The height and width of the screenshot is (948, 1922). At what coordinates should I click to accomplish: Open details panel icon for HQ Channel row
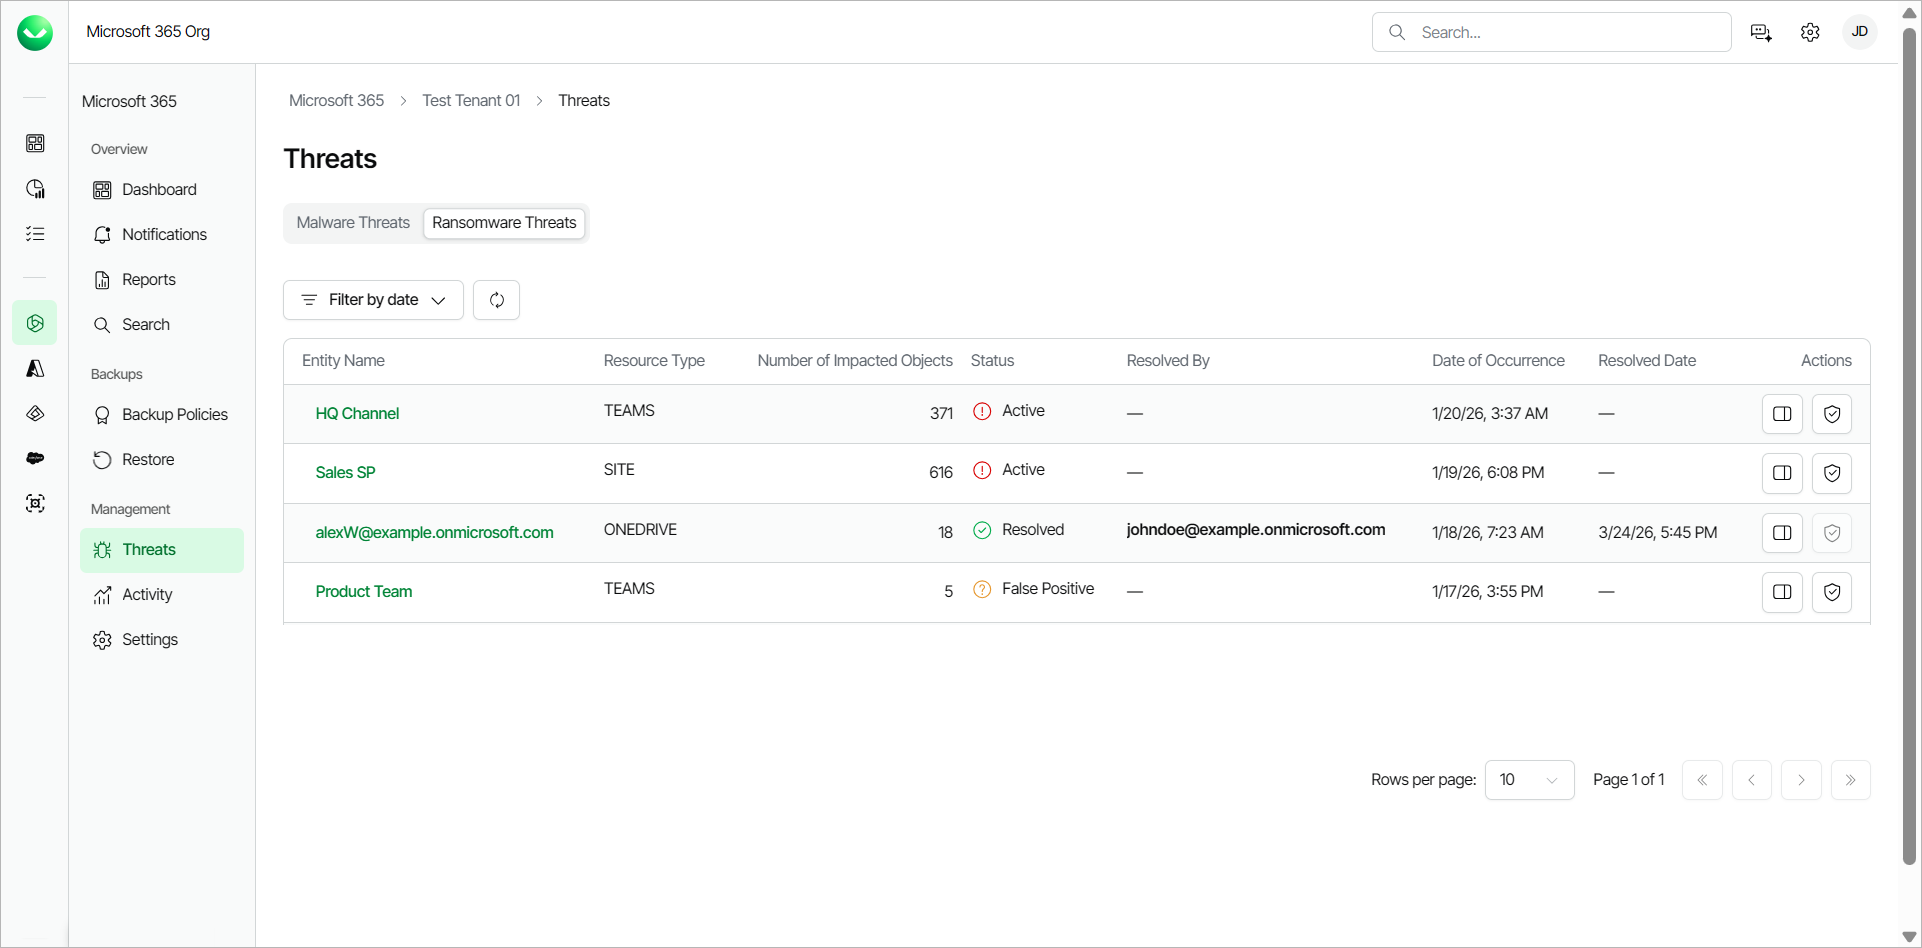click(x=1781, y=414)
